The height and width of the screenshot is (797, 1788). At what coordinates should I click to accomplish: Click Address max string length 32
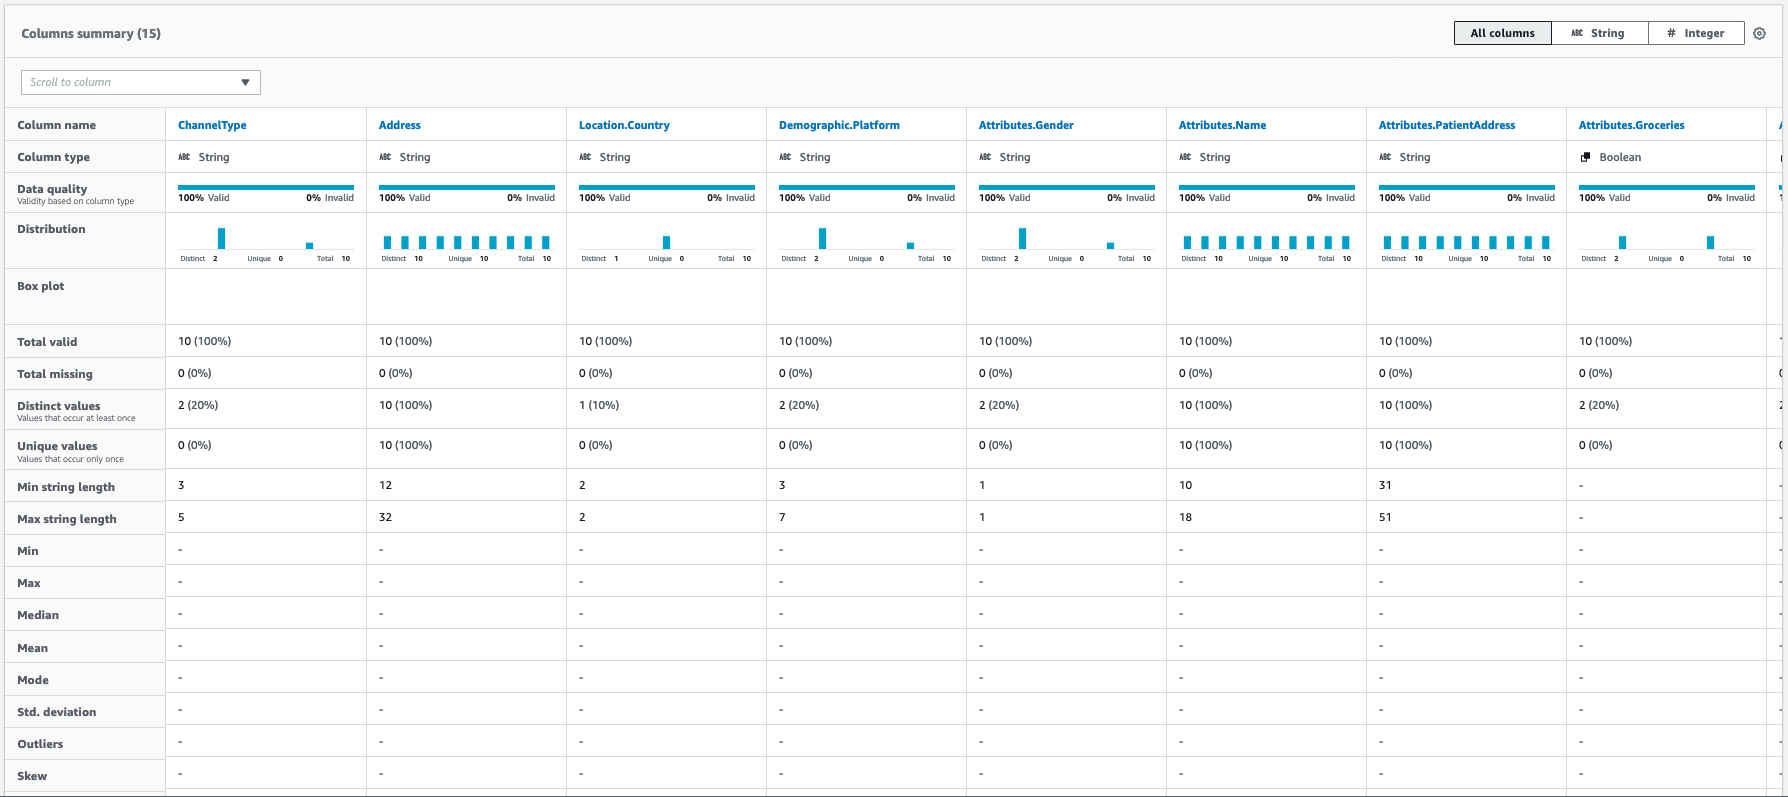click(385, 517)
